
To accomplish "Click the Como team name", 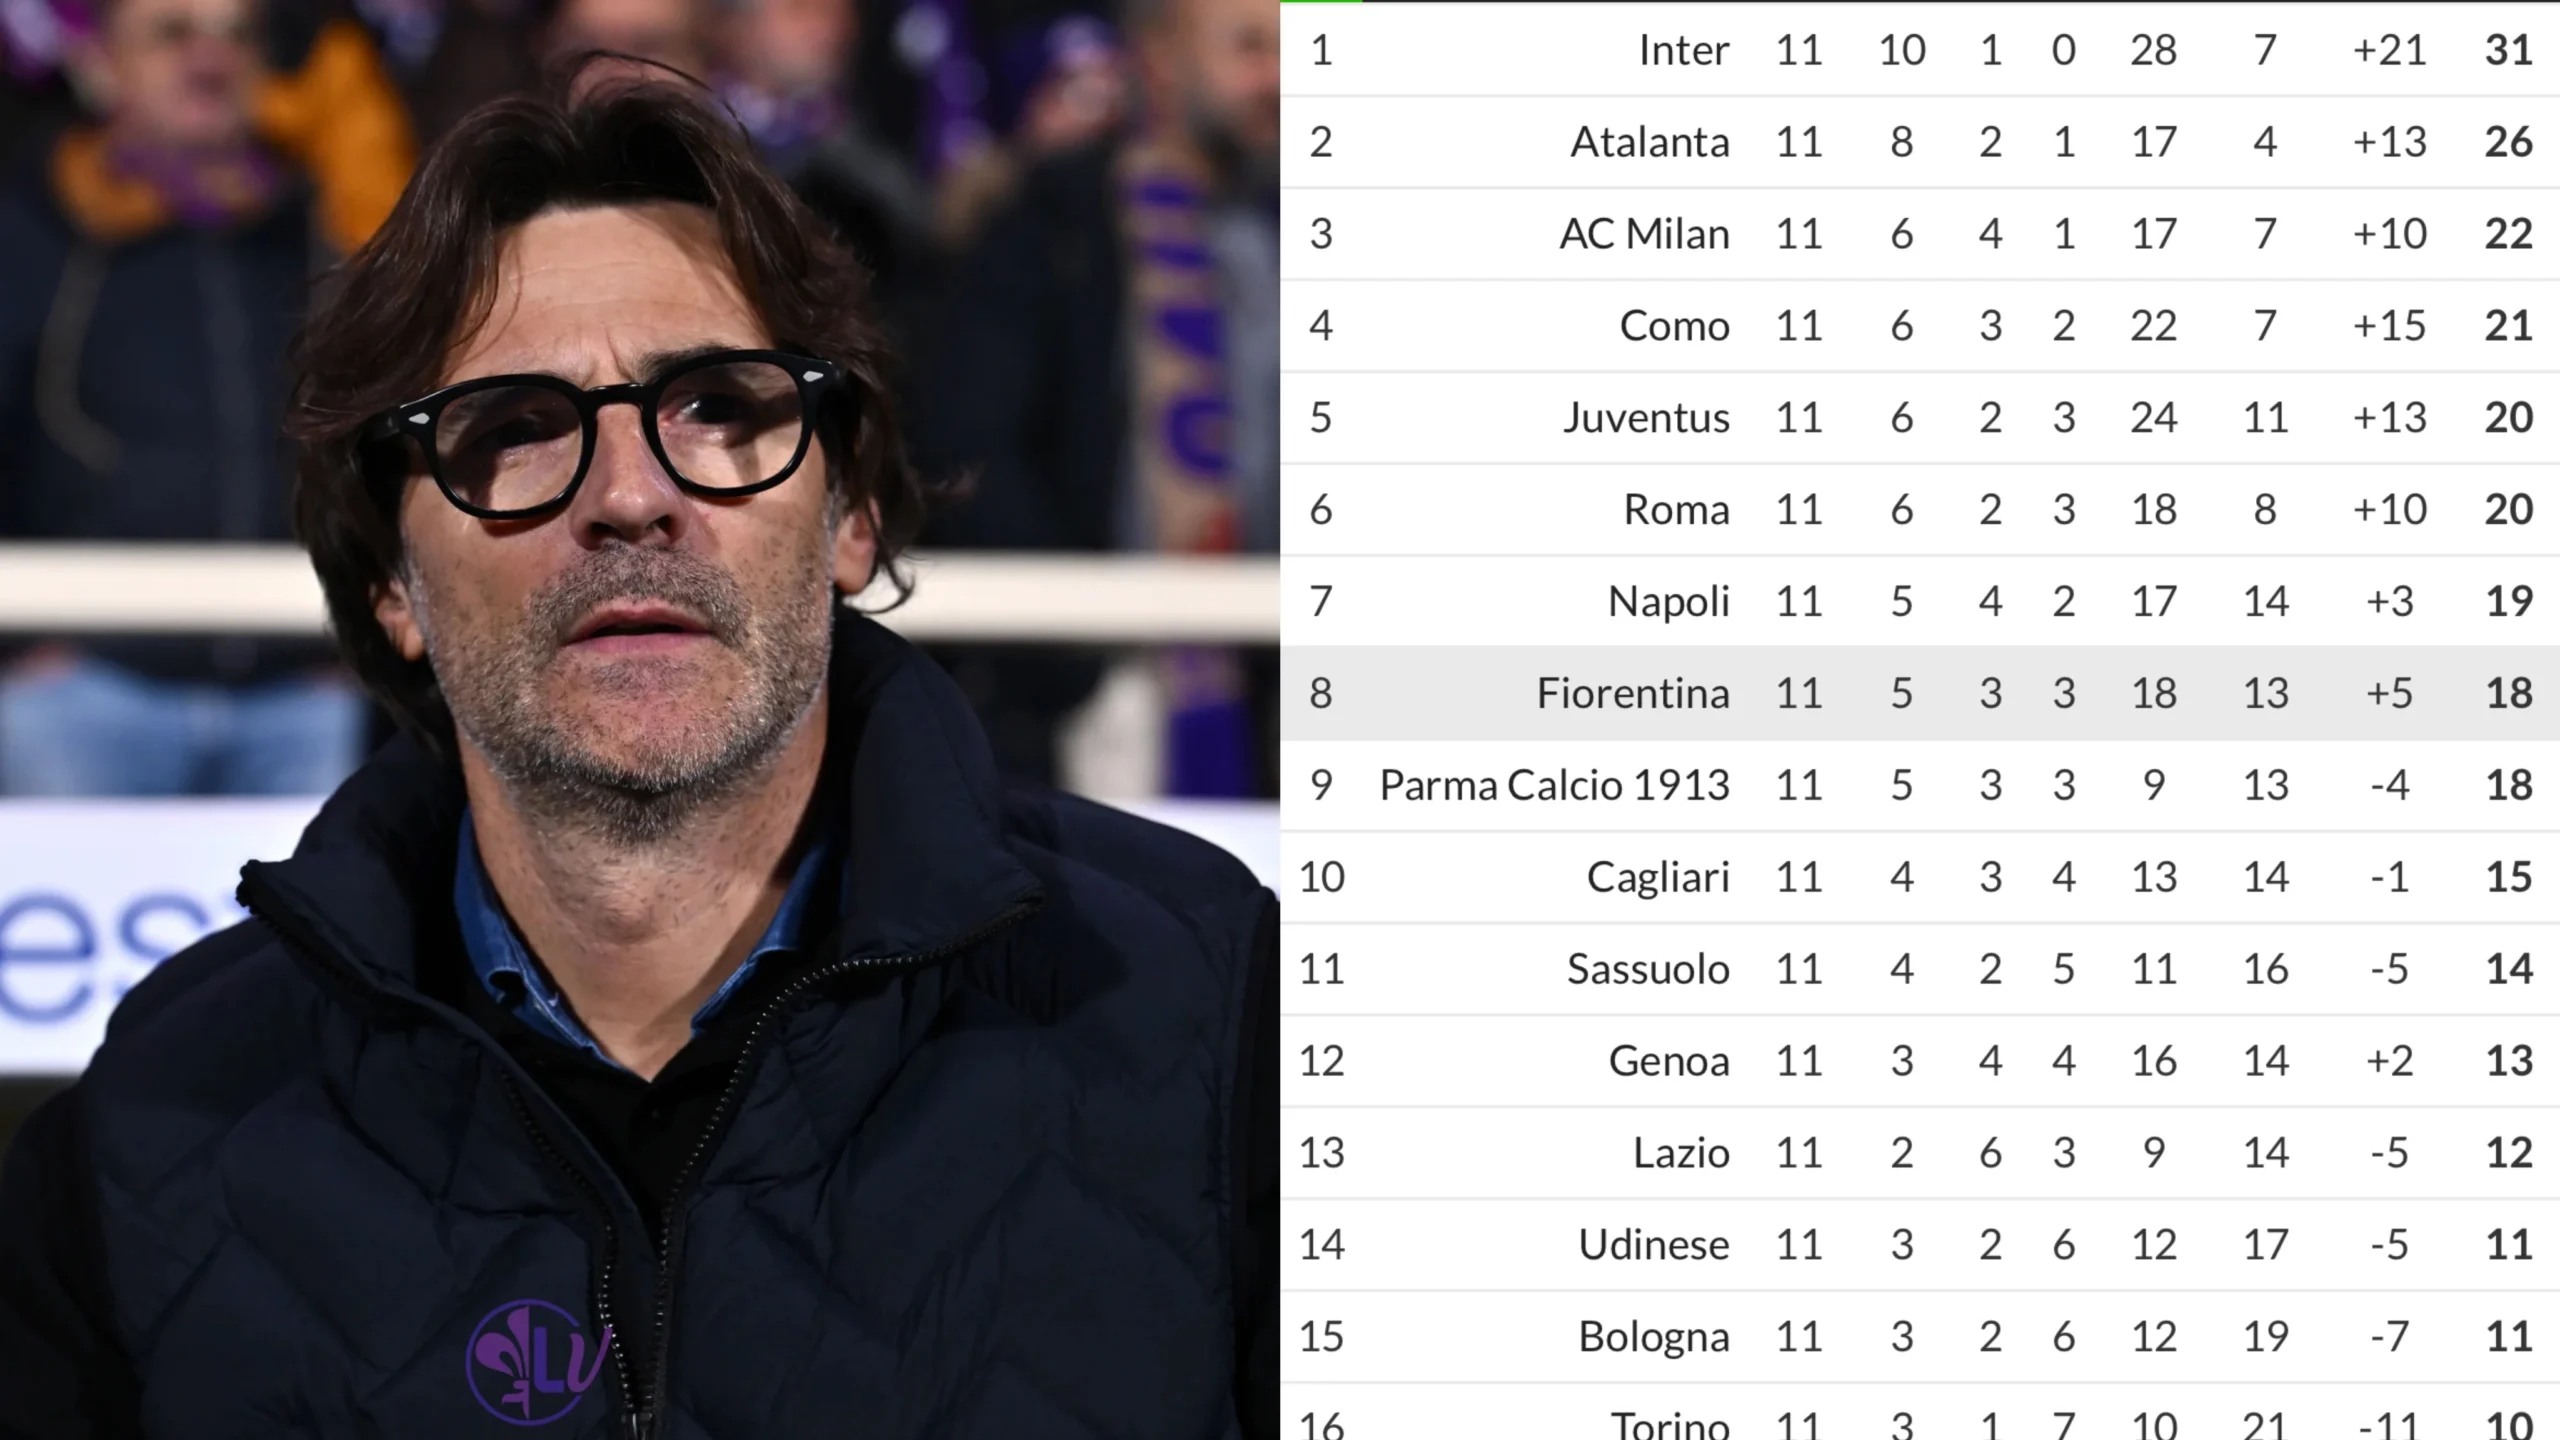I will pos(1674,326).
